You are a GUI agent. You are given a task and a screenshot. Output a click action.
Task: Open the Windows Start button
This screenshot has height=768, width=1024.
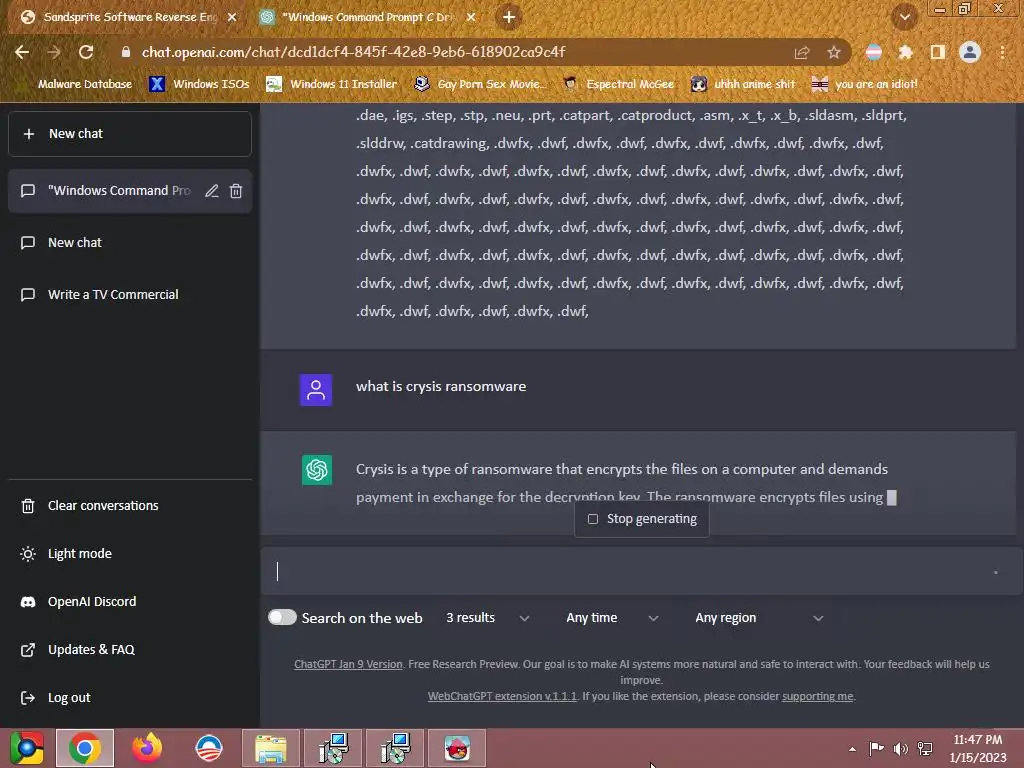(x=27, y=748)
